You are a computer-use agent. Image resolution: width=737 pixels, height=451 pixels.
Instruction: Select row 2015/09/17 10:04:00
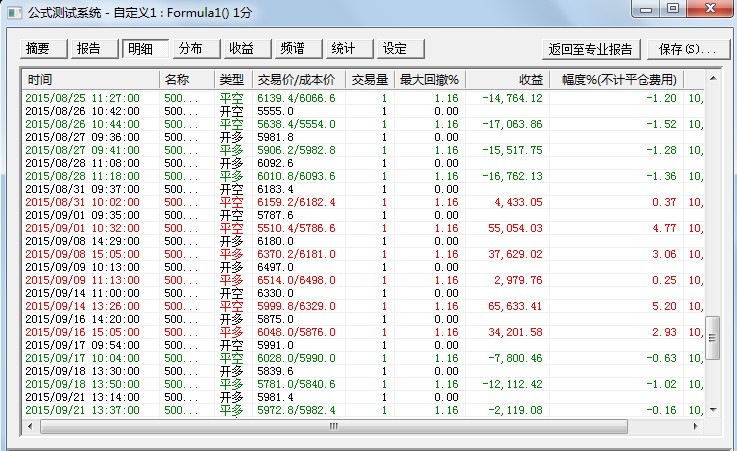point(363,358)
